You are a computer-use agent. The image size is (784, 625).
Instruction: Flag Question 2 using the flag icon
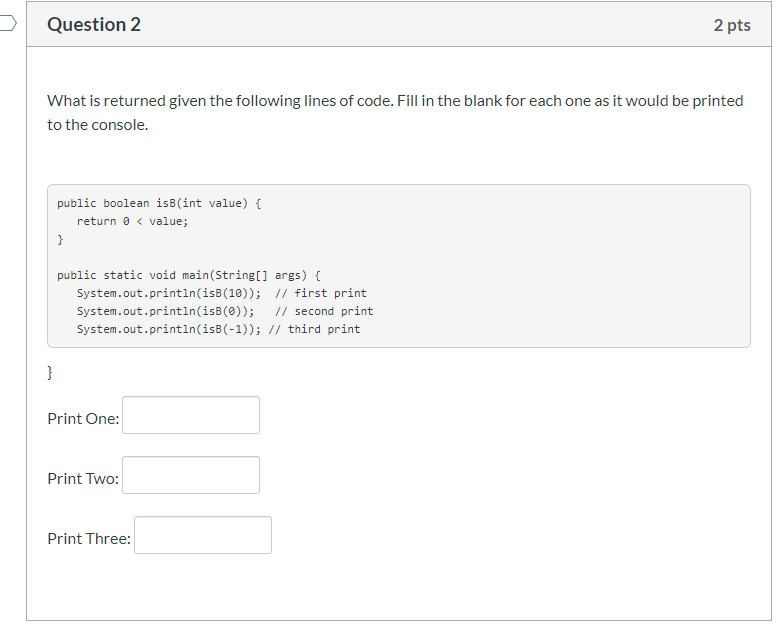(8, 23)
